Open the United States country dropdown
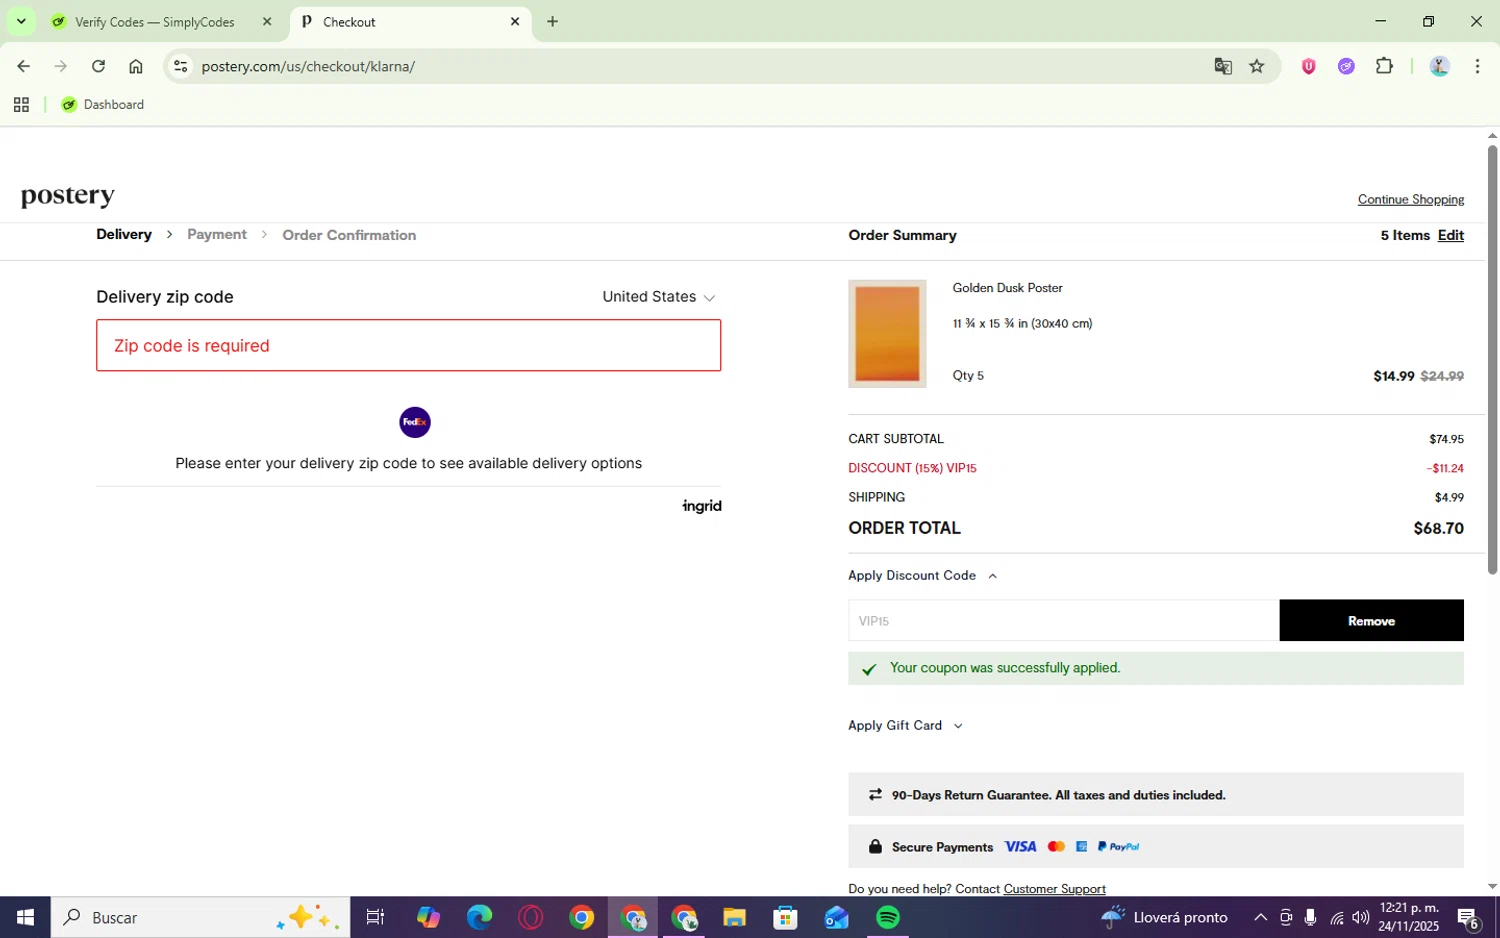The width and height of the screenshot is (1500, 938). coord(659,297)
